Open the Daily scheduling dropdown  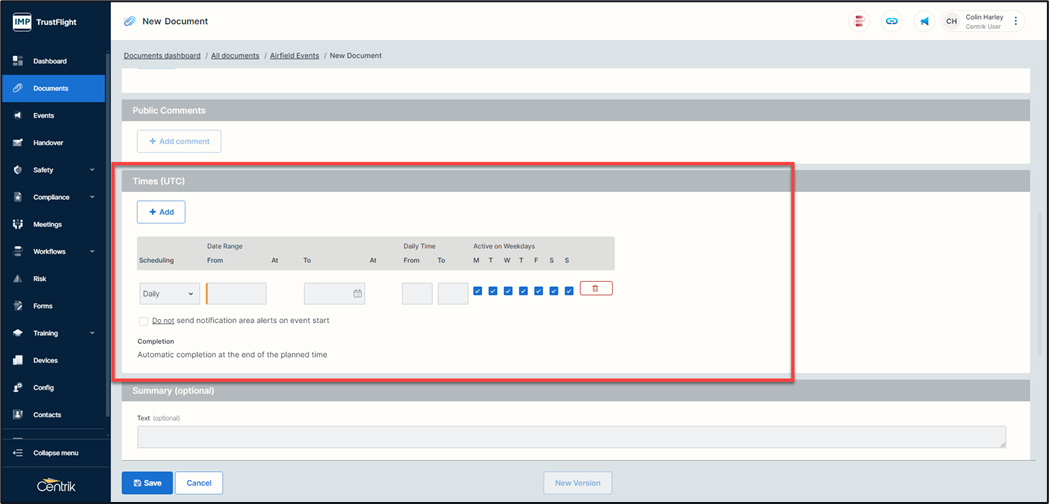click(x=168, y=294)
